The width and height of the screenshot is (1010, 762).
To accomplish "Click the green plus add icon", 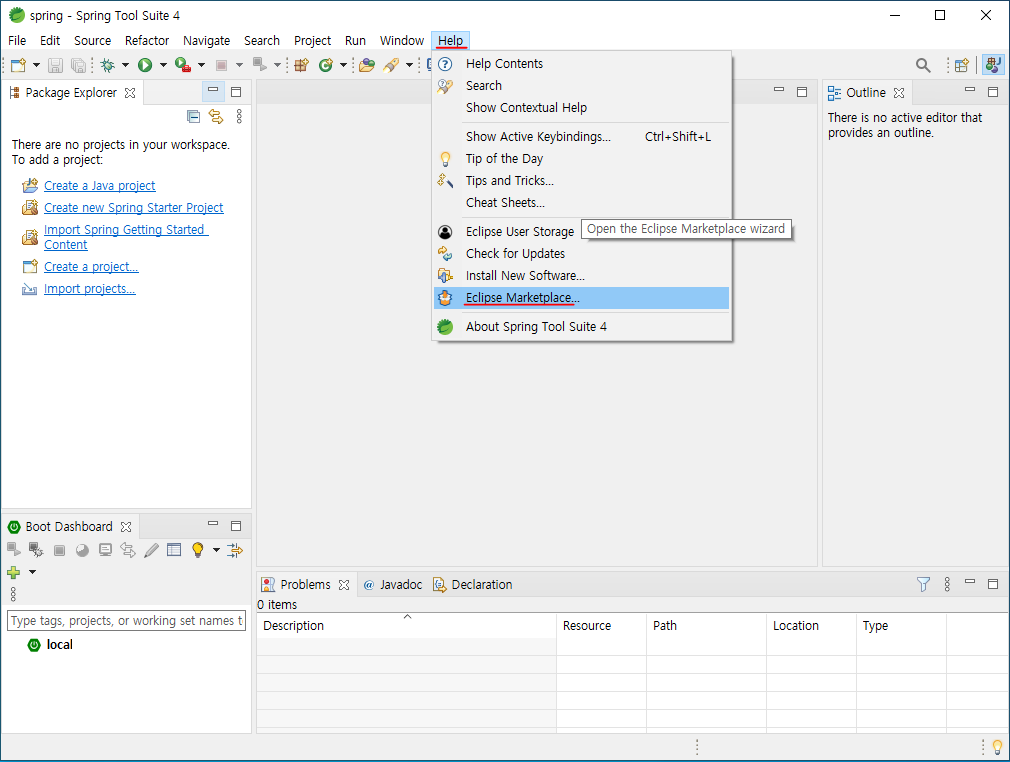I will (14, 572).
